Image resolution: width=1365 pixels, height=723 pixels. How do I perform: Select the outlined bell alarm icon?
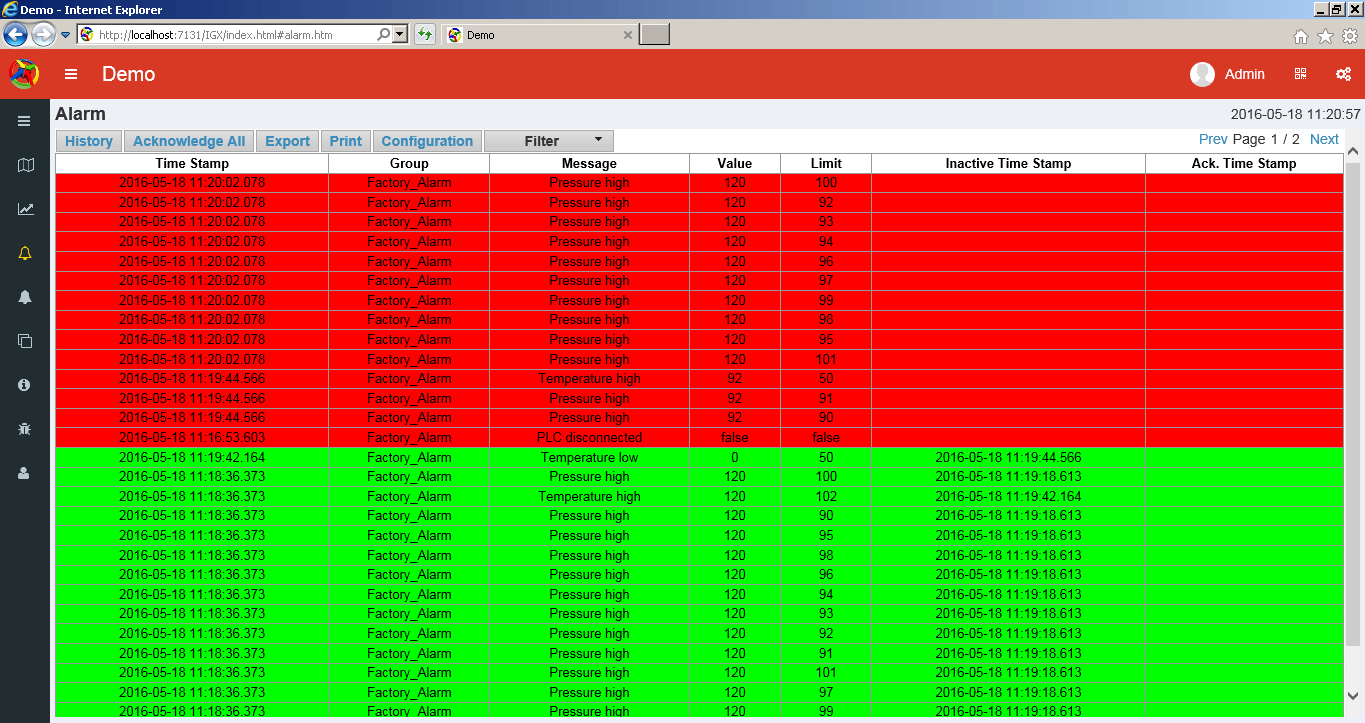[x=25, y=253]
